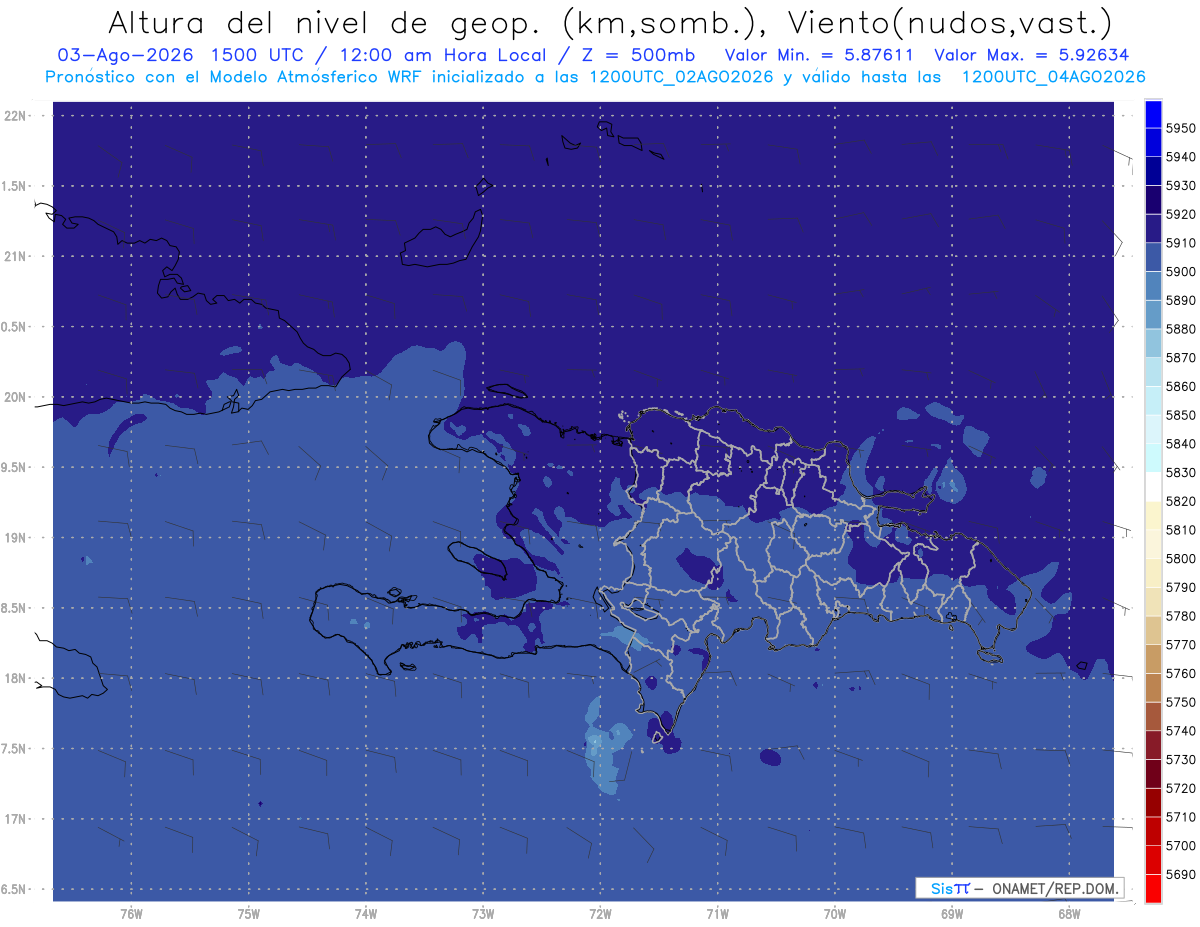Click the "1.5N" latitude label
The image size is (1200, 927).
coord(14,186)
